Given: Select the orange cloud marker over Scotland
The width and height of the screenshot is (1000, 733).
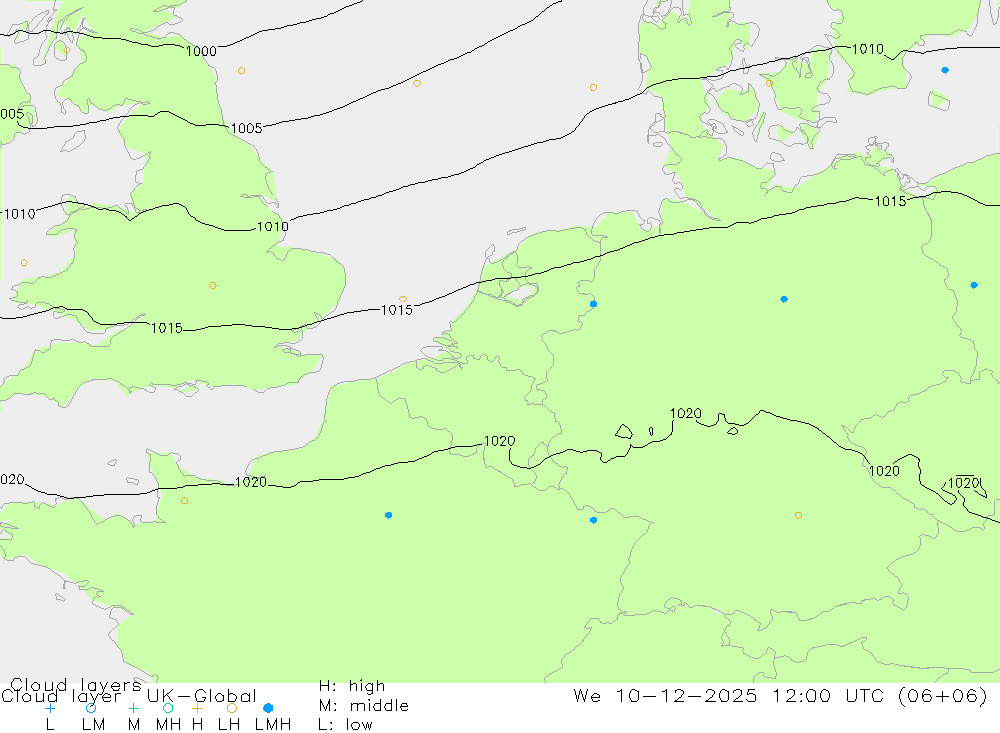Looking at the screenshot, I should pos(67,50).
